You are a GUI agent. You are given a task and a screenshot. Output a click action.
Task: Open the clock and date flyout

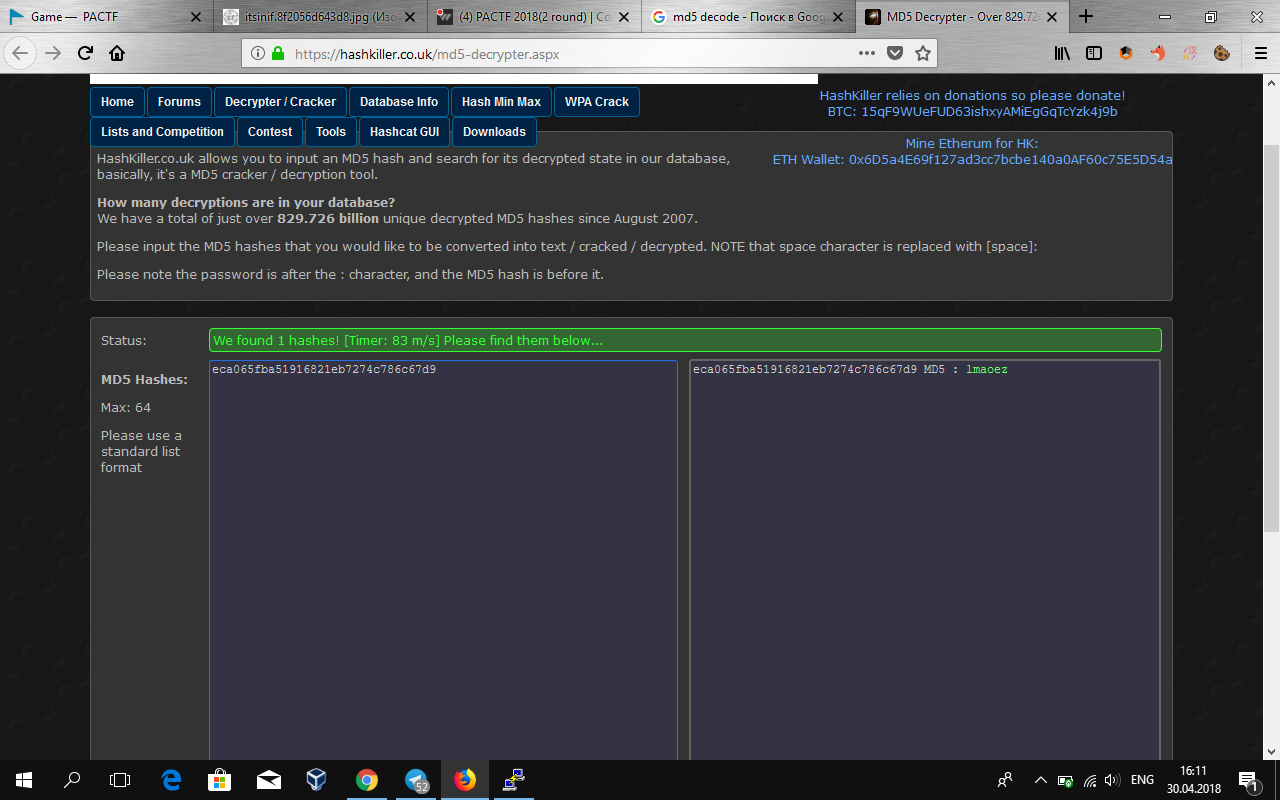(x=1193, y=780)
